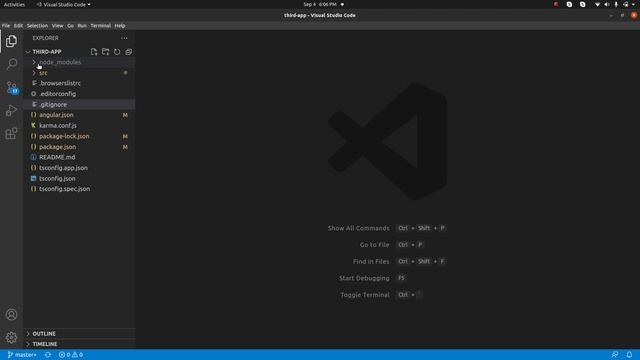Click the date and time clock

pyautogui.click(x=320, y=4)
